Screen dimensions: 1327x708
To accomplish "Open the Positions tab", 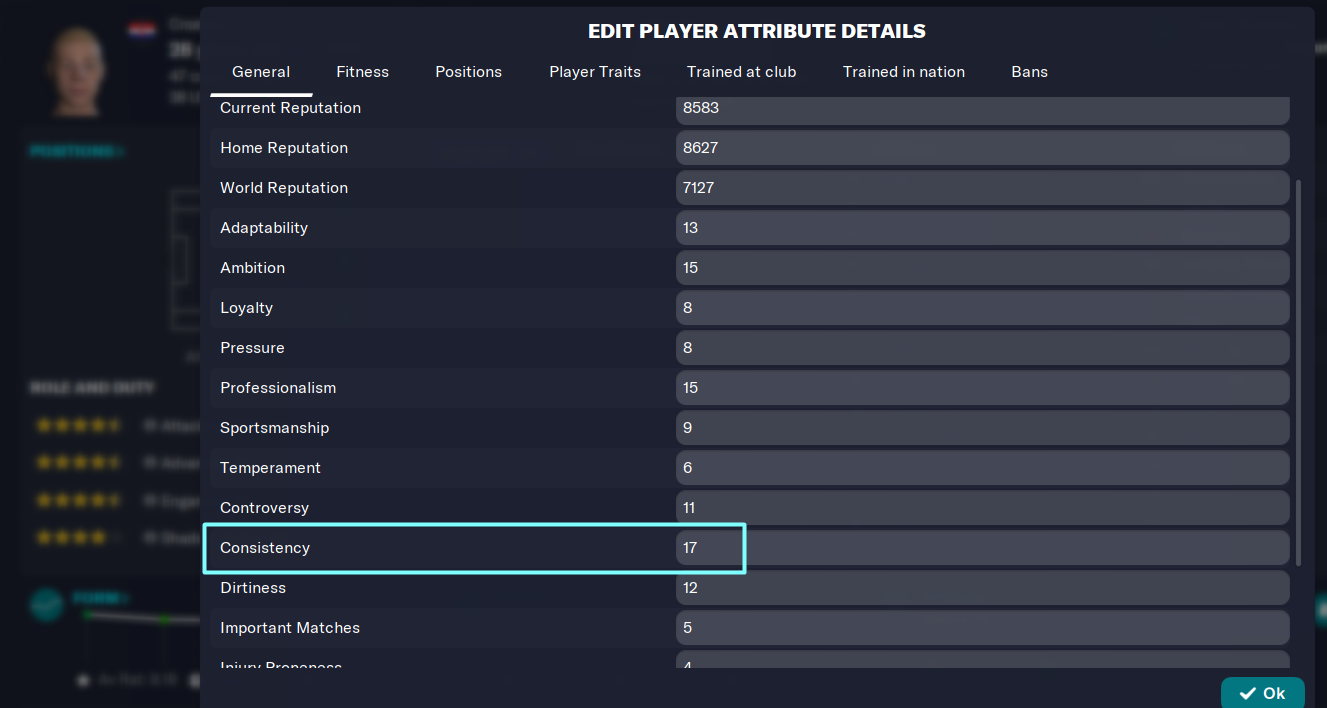I will (x=468, y=72).
